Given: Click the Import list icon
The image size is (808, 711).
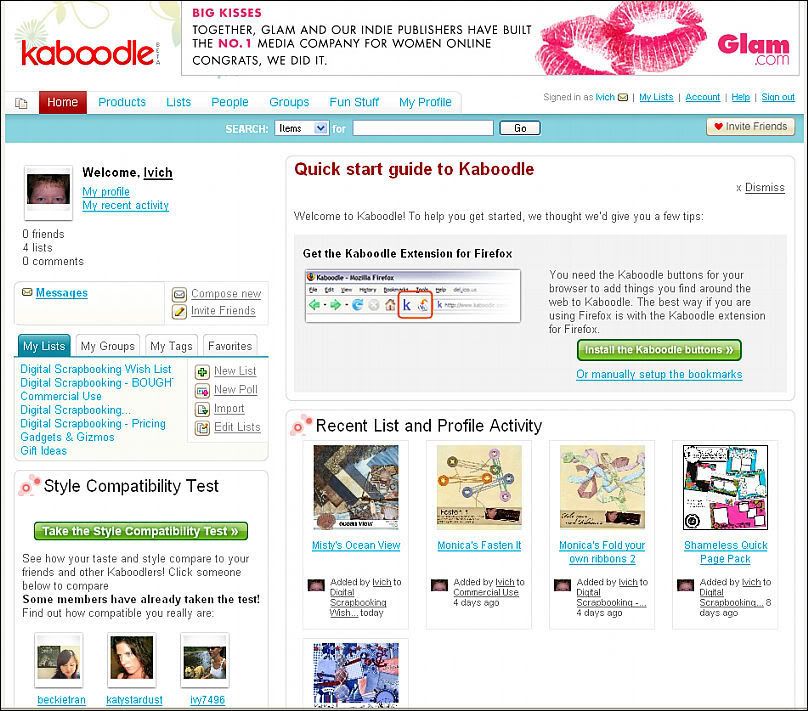Looking at the screenshot, I should coord(202,410).
